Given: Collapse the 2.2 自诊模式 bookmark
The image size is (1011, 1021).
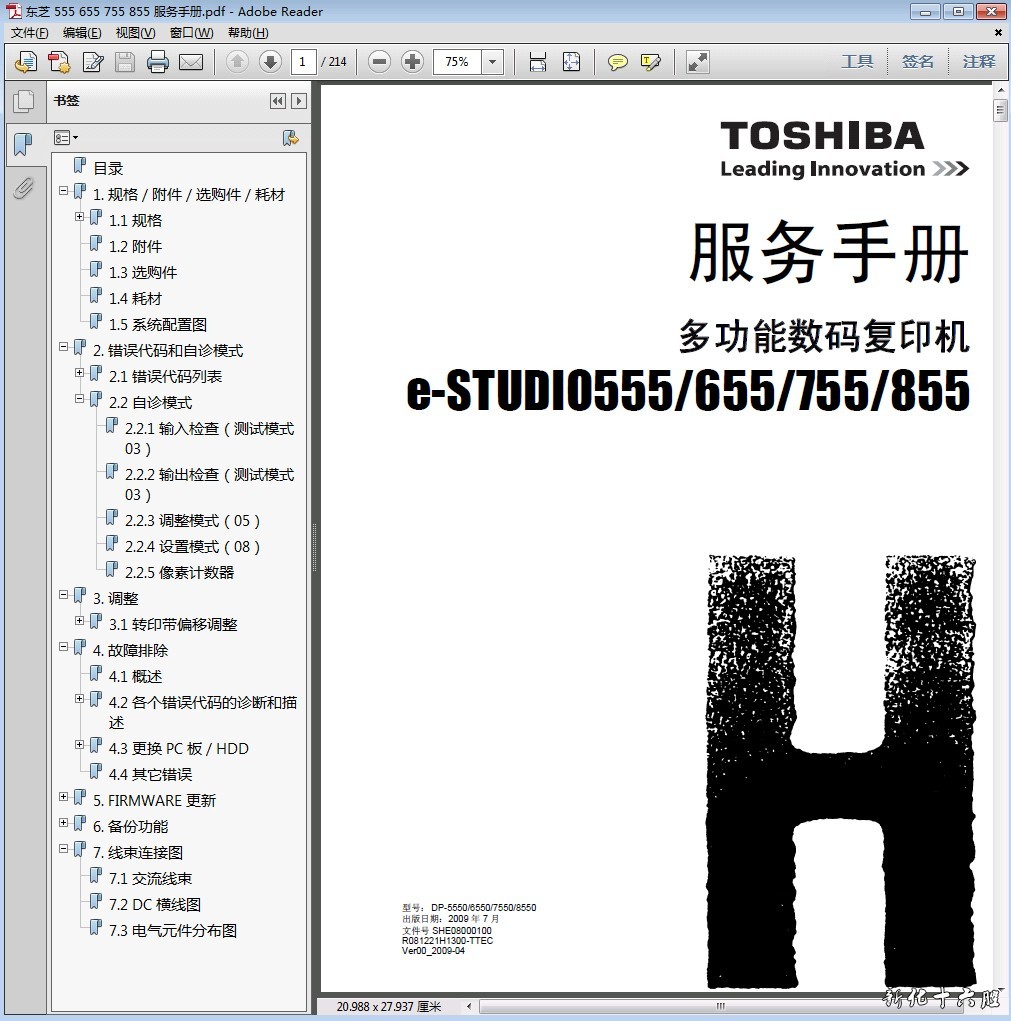Looking at the screenshot, I should (x=80, y=399).
